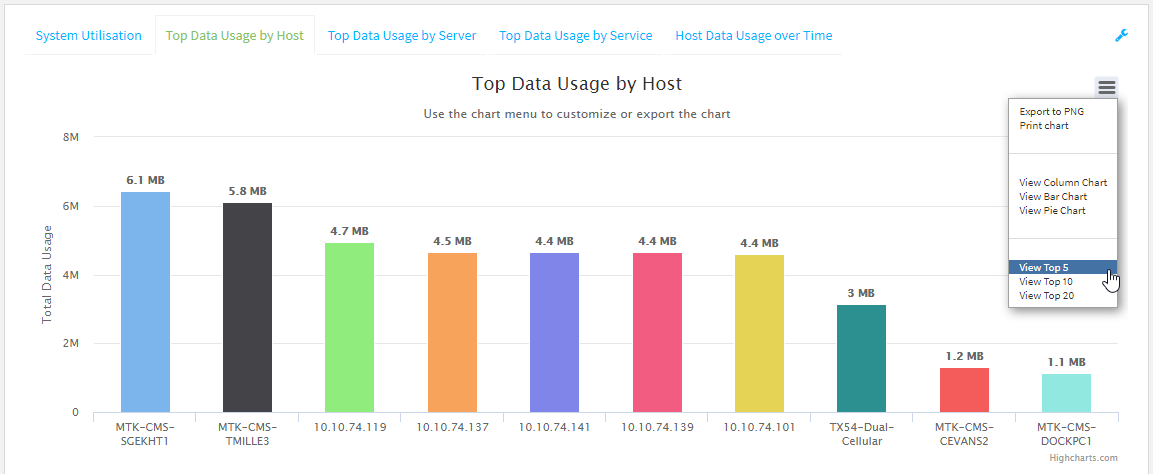Choose View Column Chart option
Viewport: 1153px width, 474px height.
tap(1063, 183)
